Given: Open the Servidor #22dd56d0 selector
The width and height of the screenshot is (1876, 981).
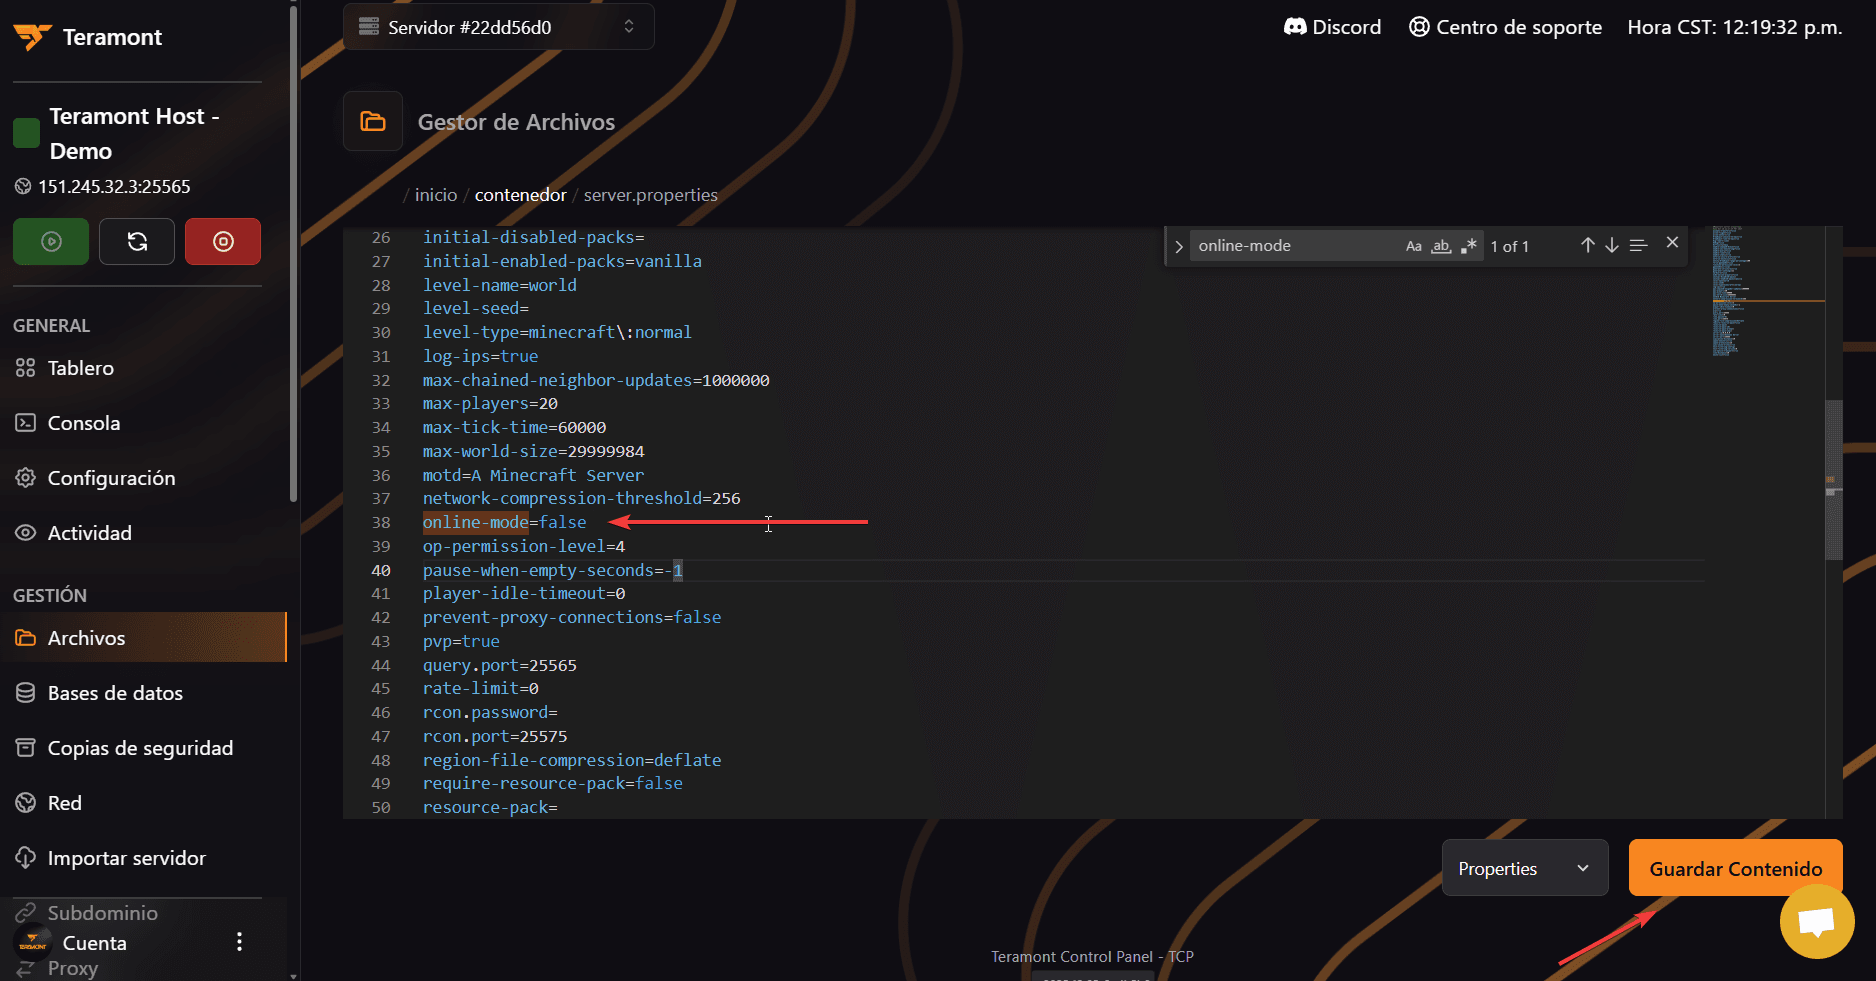Looking at the screenshot, I should 498,27.
